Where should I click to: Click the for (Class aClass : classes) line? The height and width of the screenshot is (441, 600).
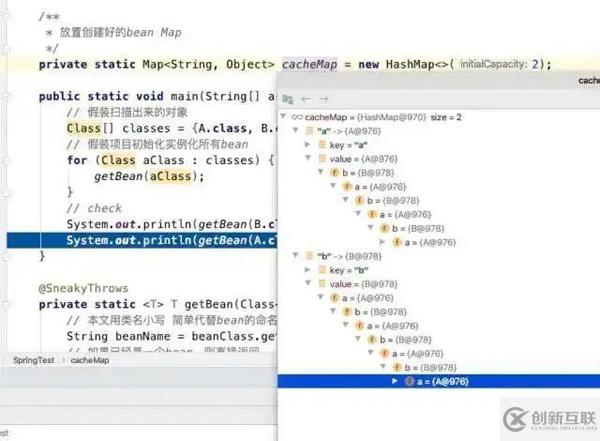[171, 160]
